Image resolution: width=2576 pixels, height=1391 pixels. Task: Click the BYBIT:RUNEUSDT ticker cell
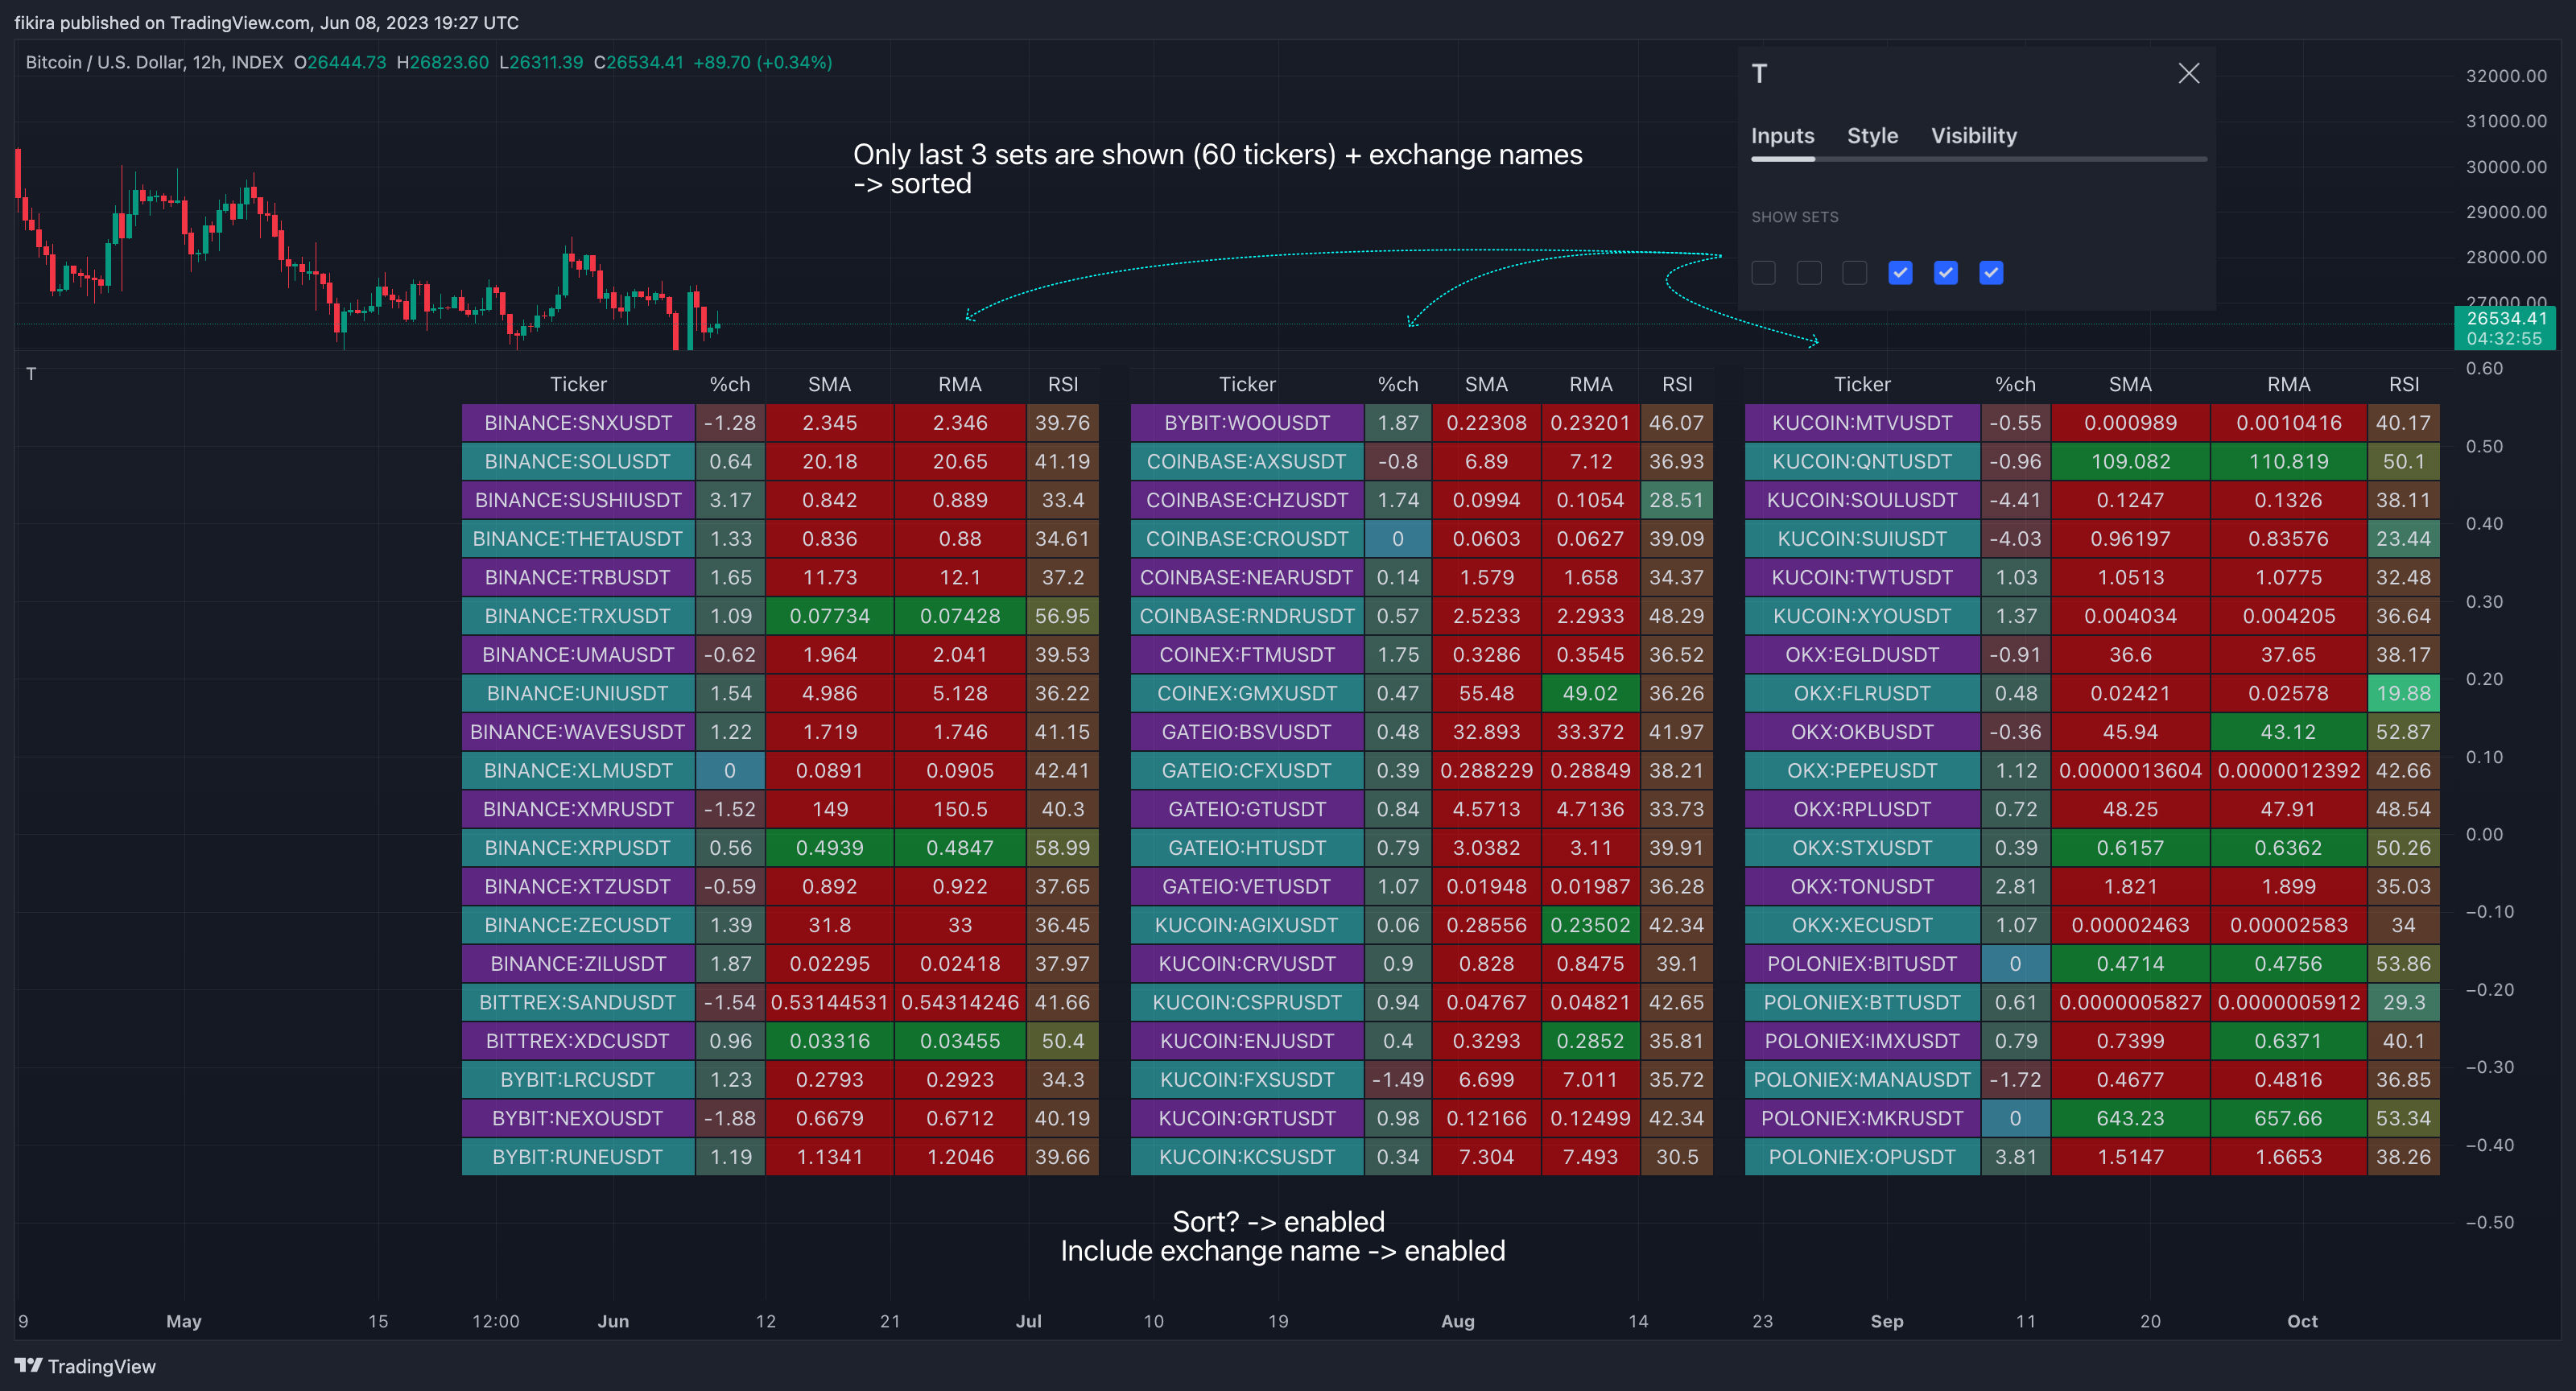pos(578,1157)
